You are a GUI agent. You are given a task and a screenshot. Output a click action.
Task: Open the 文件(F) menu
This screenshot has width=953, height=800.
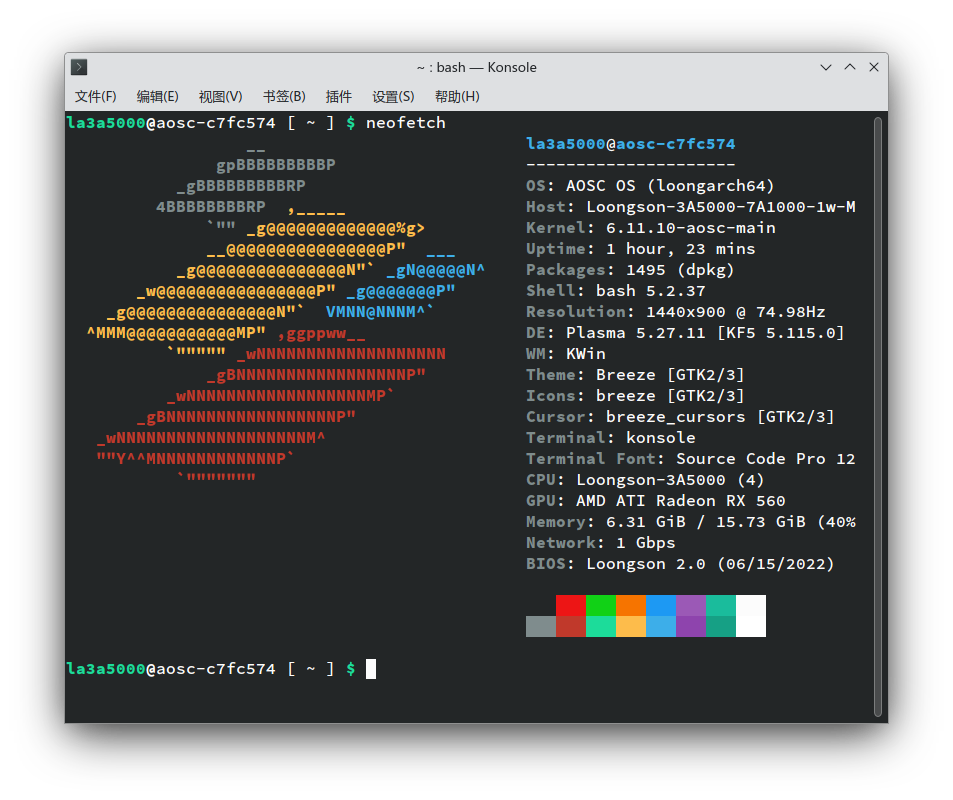(x=95, y=97)
